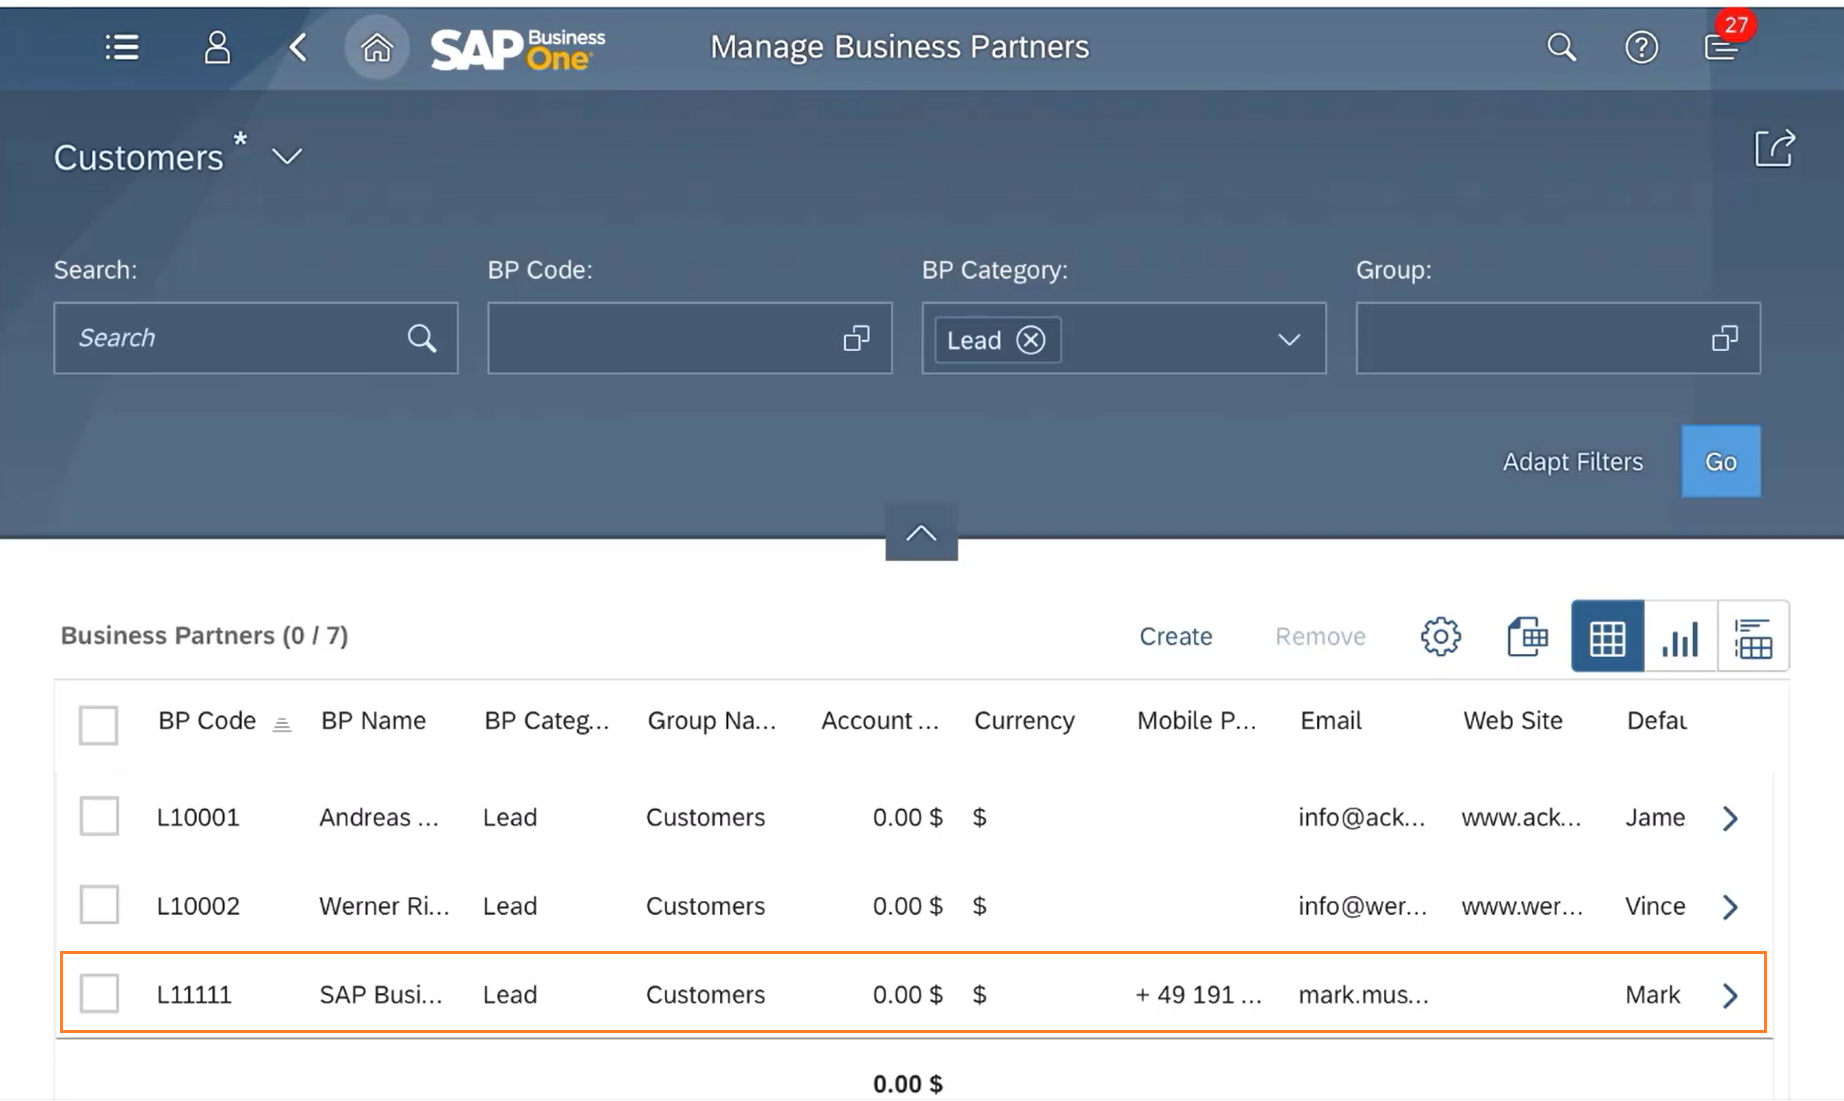Open the user profile icon
1844x1101 pixels.
[x=217, y=47]
